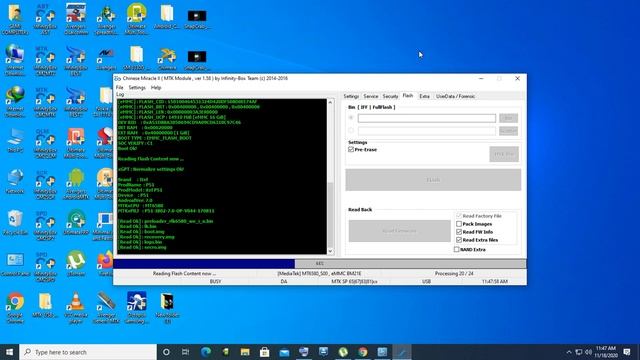Uncheck the Read Extra files checkbox
The width and height of the screenshot is (640, 360).
459,240
